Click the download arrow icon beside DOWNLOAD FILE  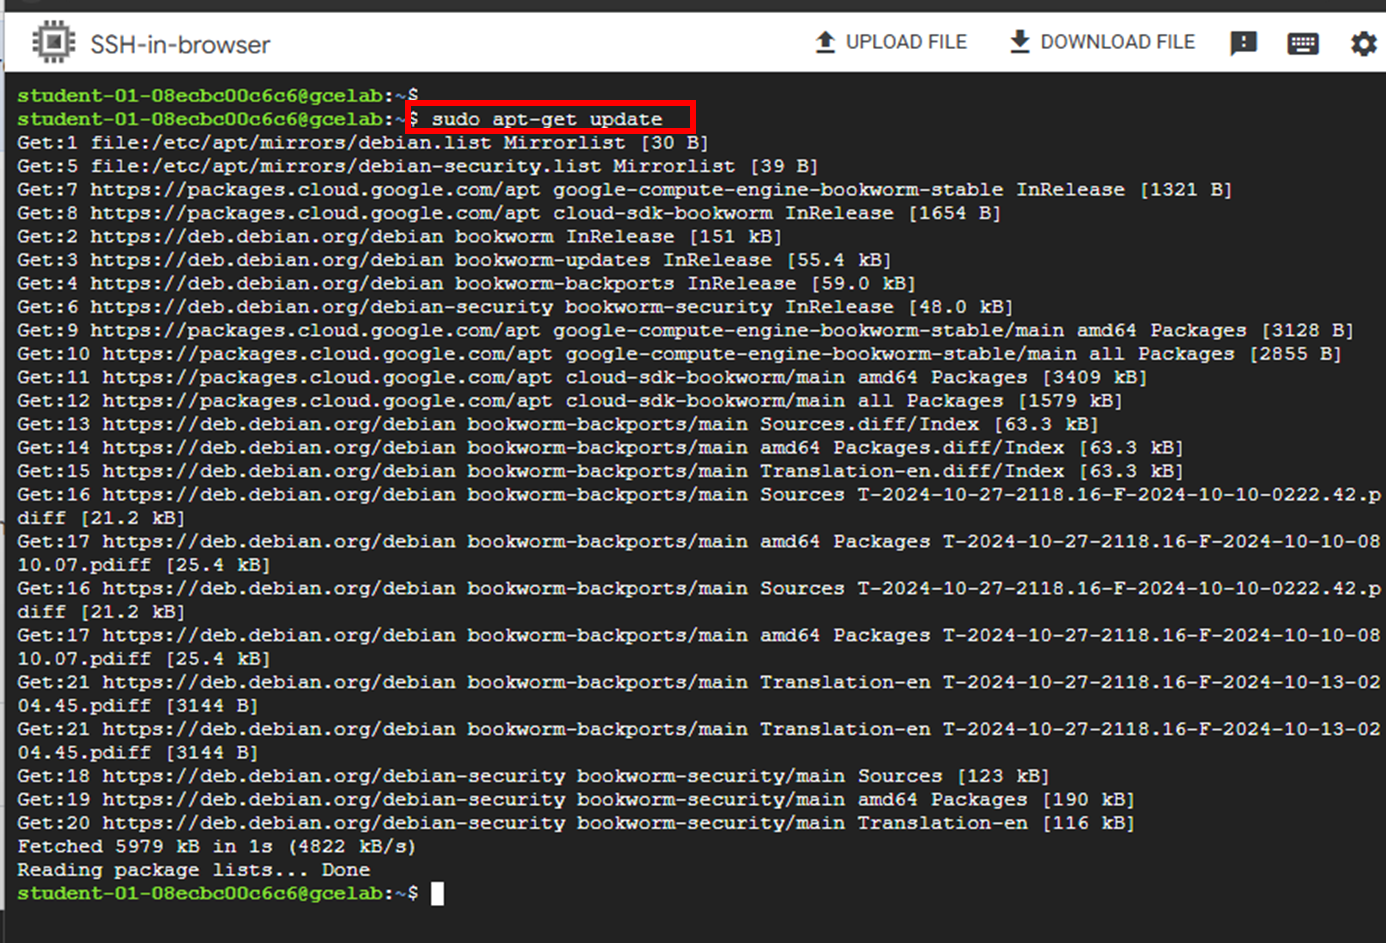click(x=1019, y=42)
